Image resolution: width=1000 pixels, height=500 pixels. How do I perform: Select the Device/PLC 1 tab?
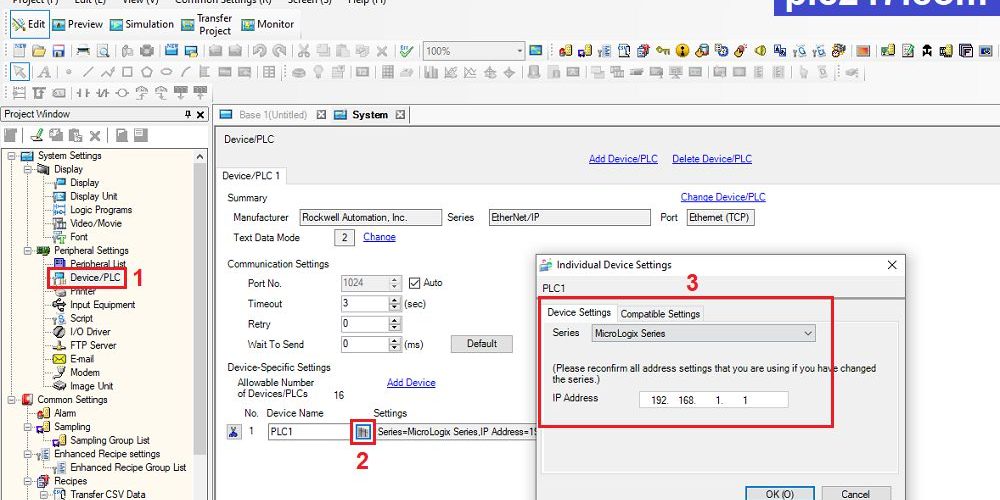click(251, 175)
